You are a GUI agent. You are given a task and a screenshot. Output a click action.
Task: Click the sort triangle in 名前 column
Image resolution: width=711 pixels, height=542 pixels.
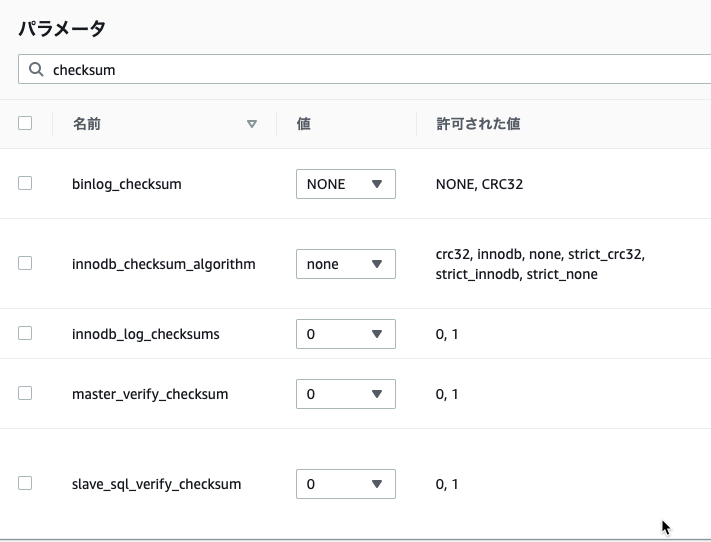(252, 124)
